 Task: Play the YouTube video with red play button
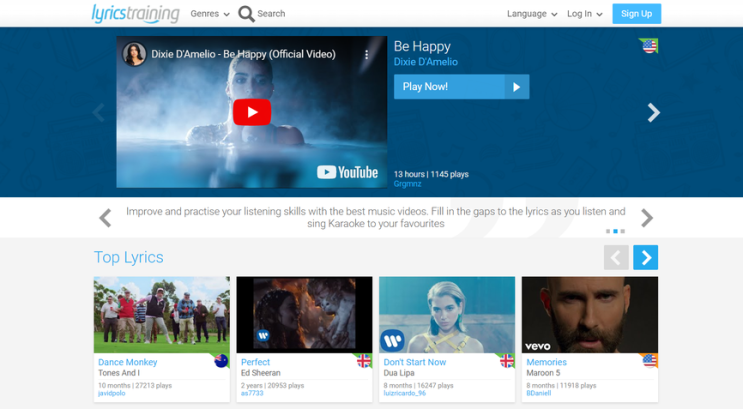pyautogui.click(x=252, y=112)
